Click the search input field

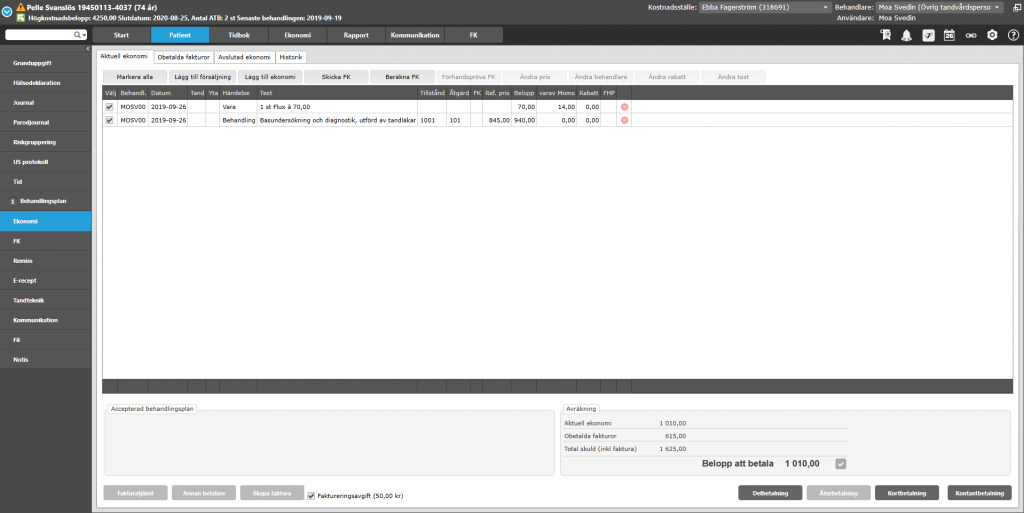click(41, 35)
